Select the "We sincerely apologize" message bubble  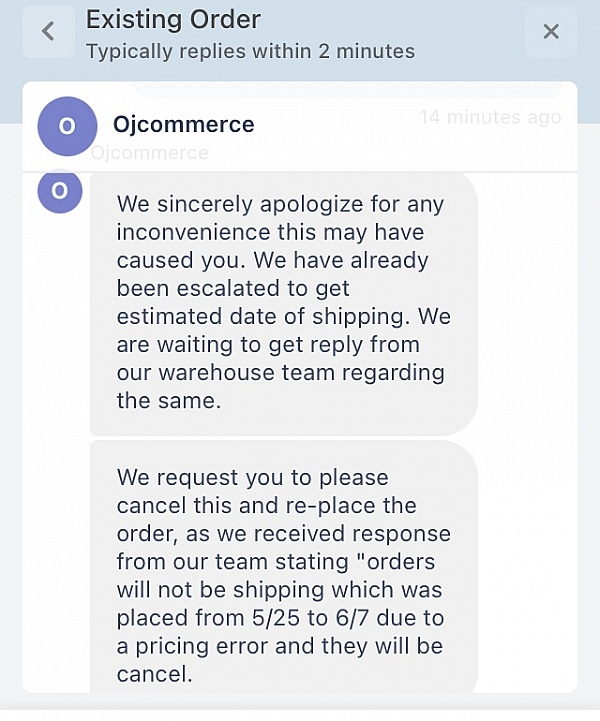pos(283,302)
